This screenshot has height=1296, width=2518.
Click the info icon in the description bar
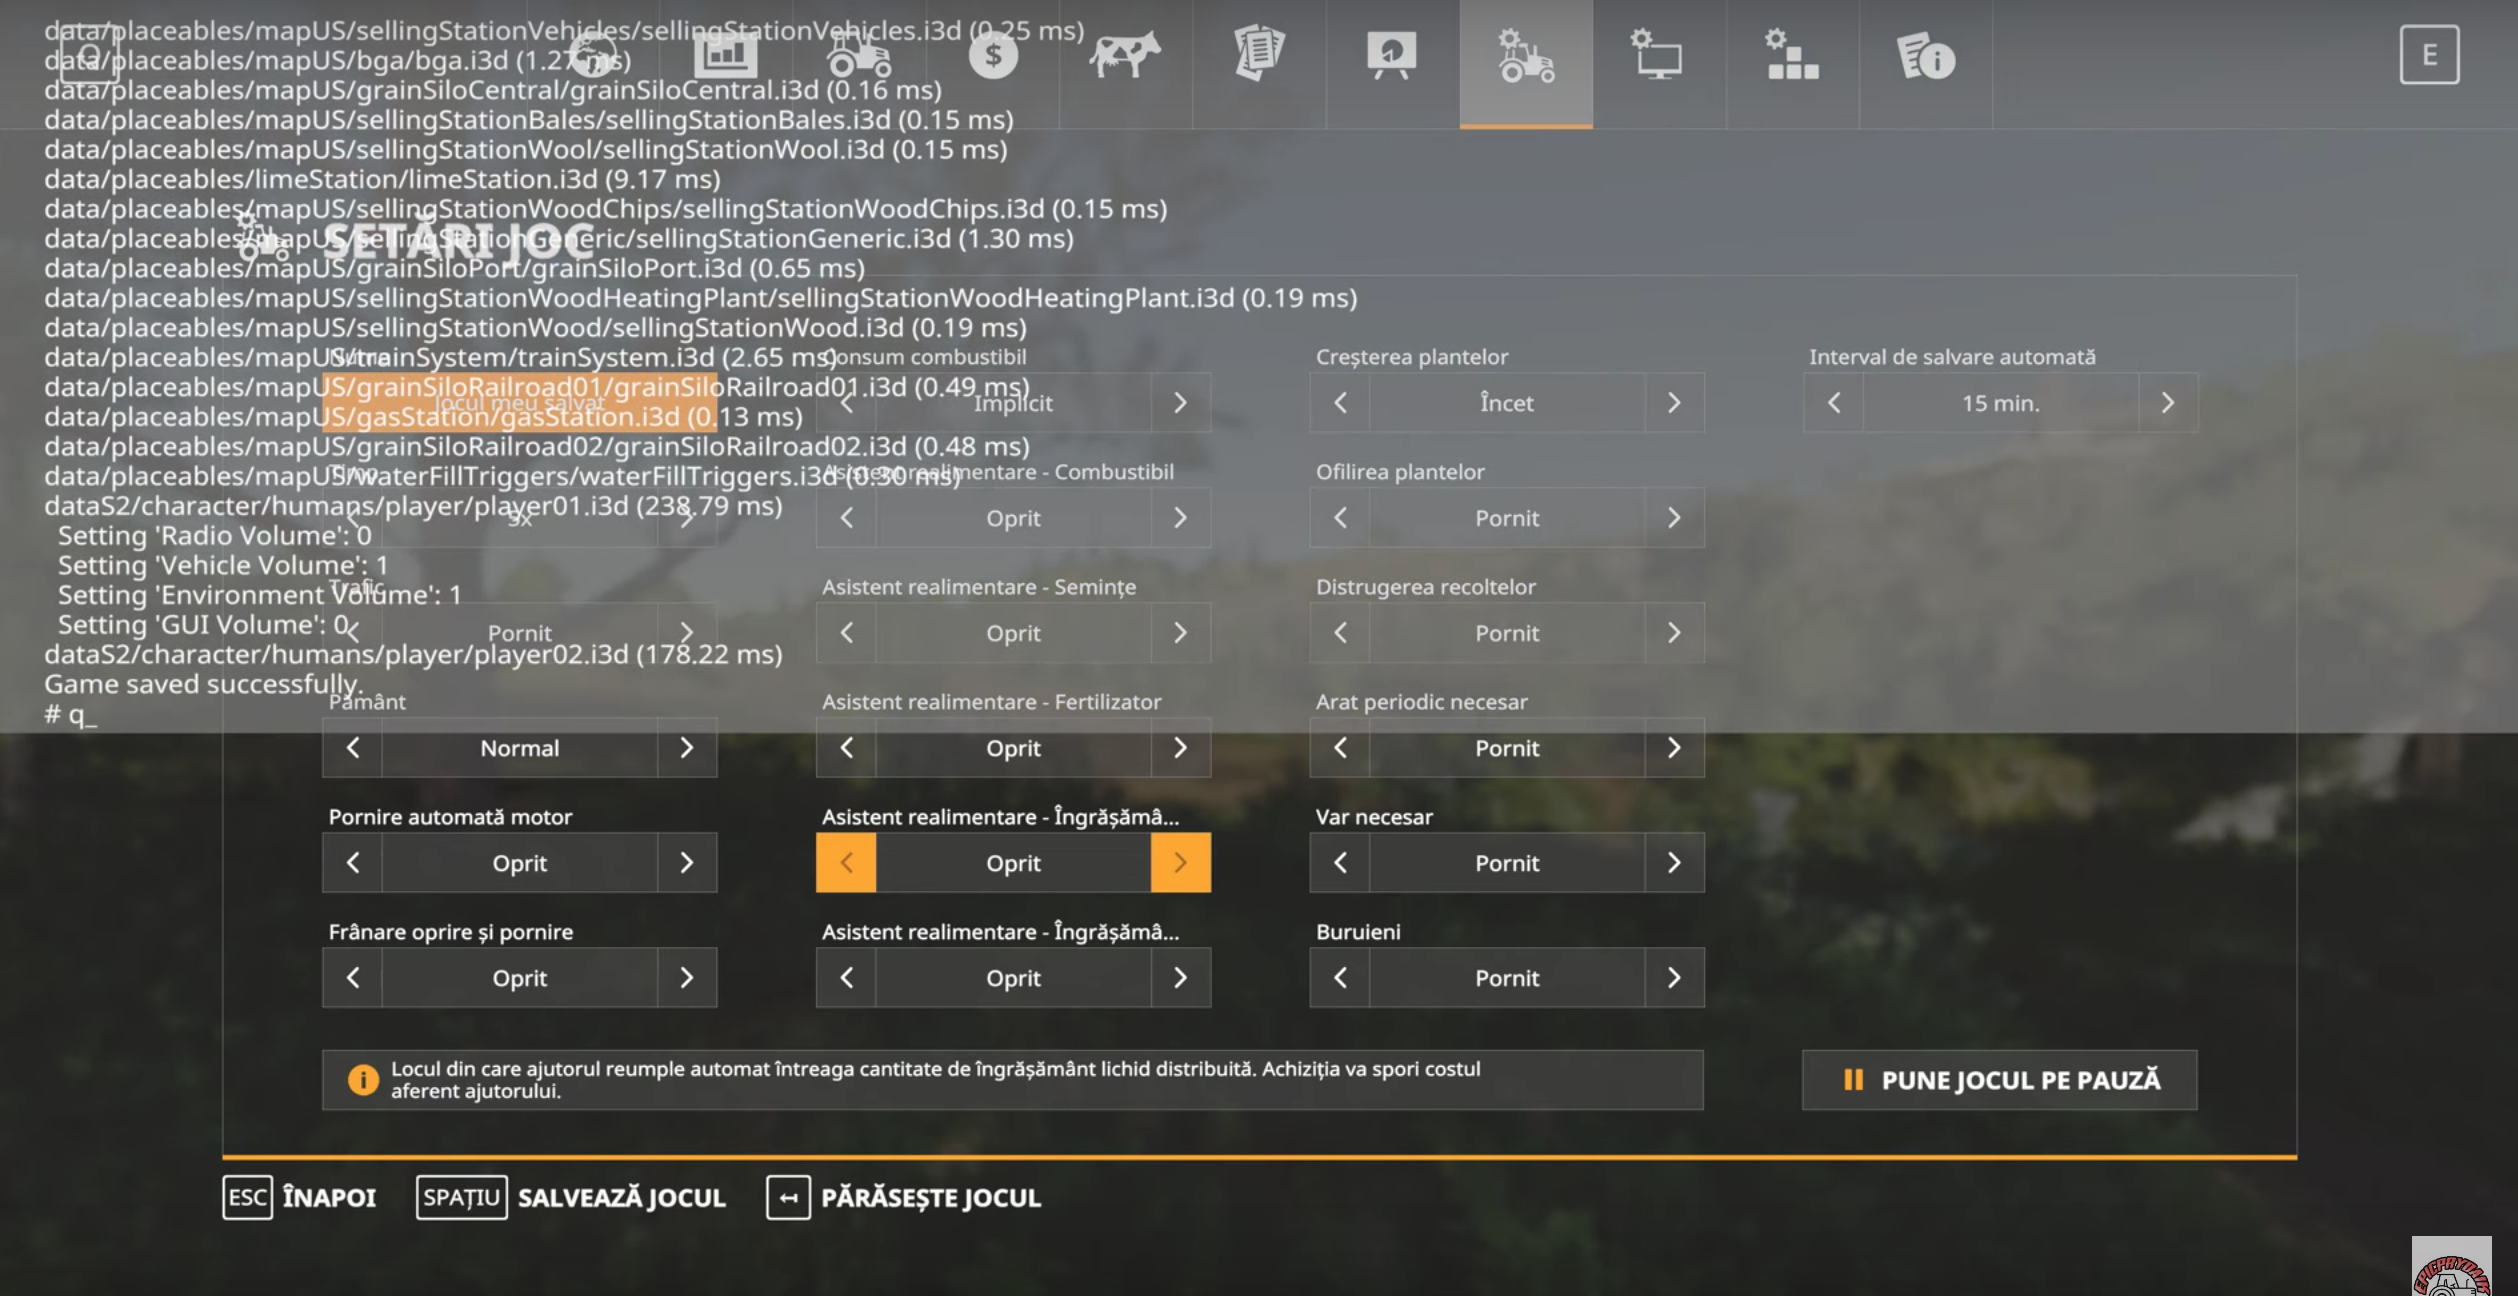point(363,1080)
